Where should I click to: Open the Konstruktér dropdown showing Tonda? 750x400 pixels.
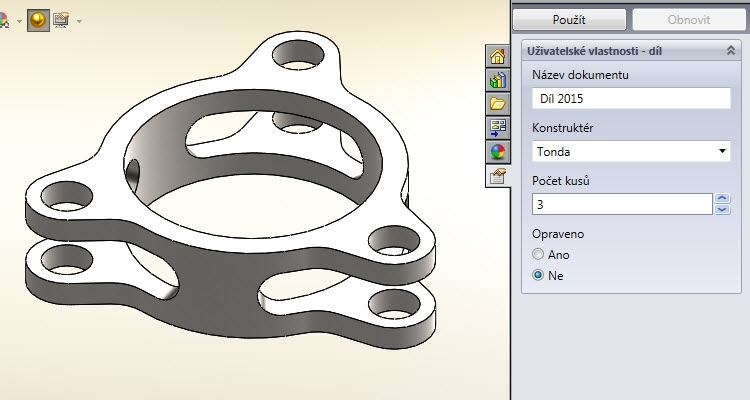[631, 152]
